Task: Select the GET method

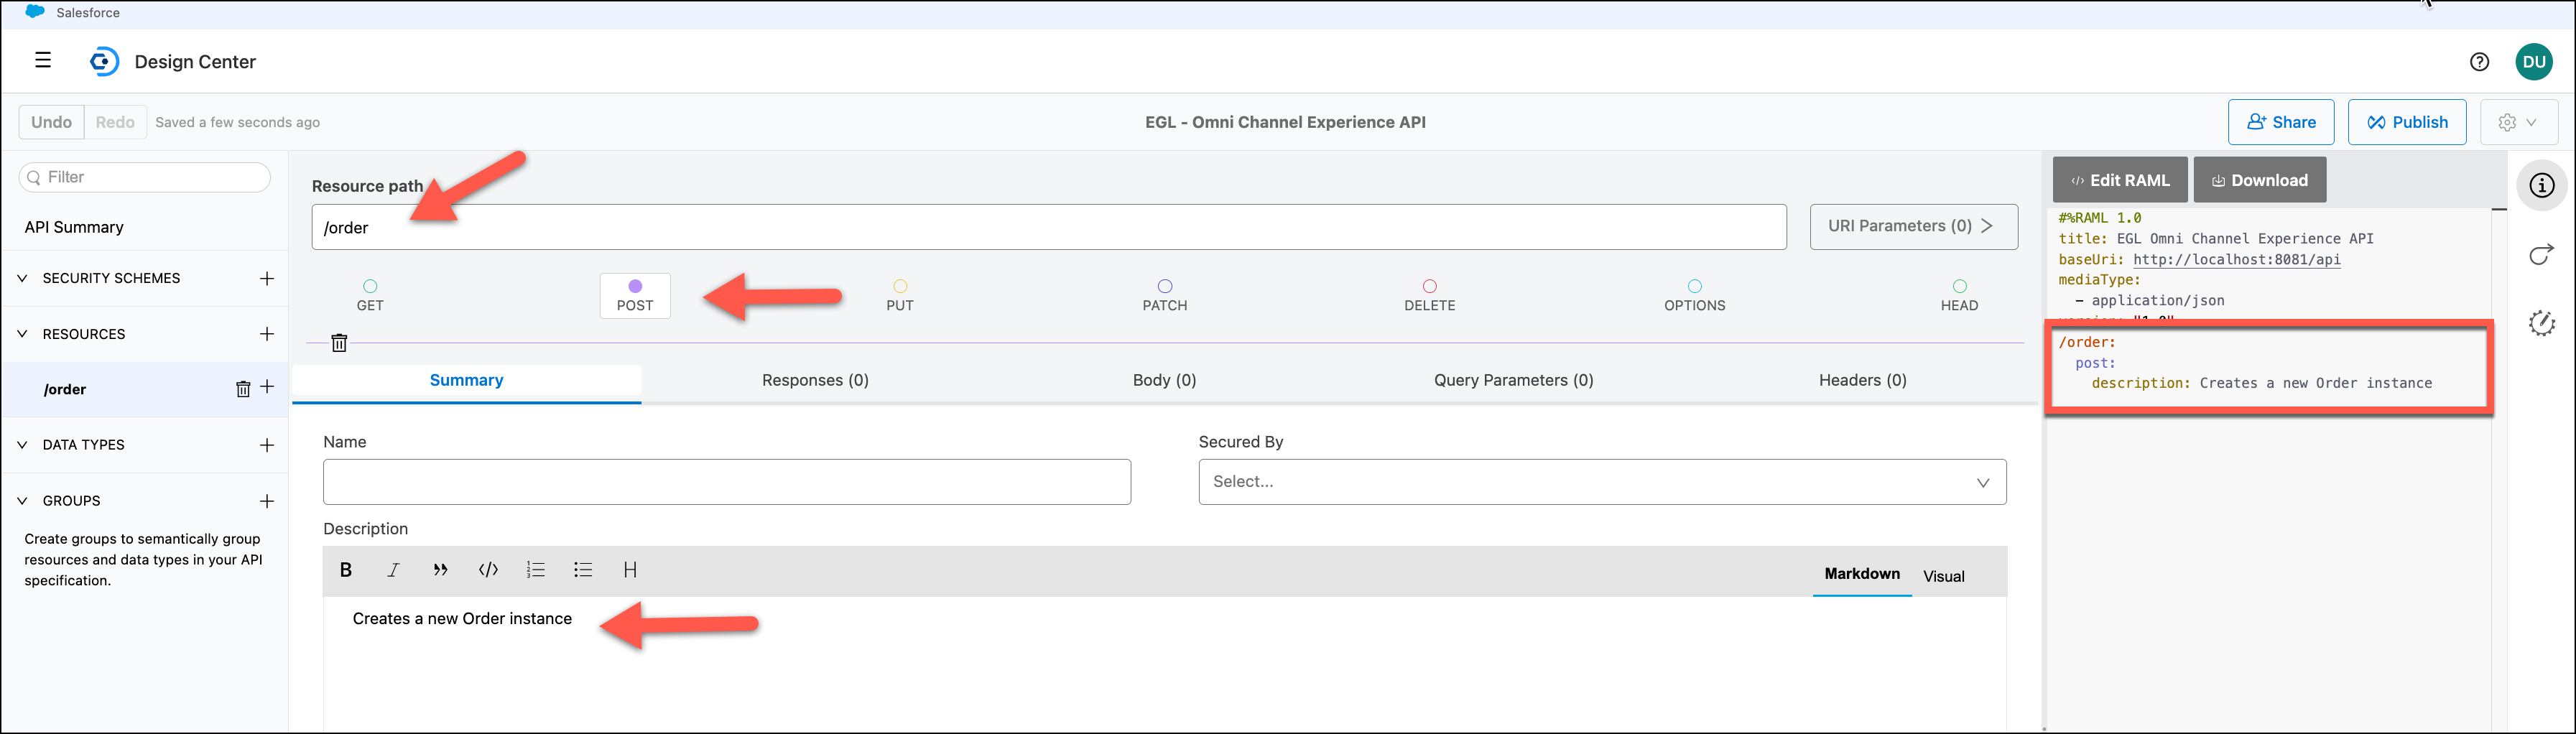Action: [370, 296]
